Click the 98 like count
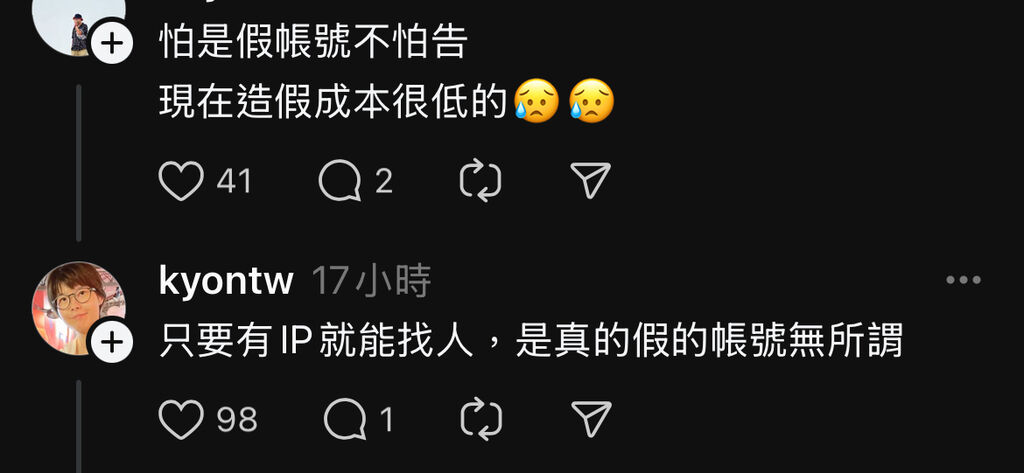Viewport: 1024px width, 473px height. [236, 419]
